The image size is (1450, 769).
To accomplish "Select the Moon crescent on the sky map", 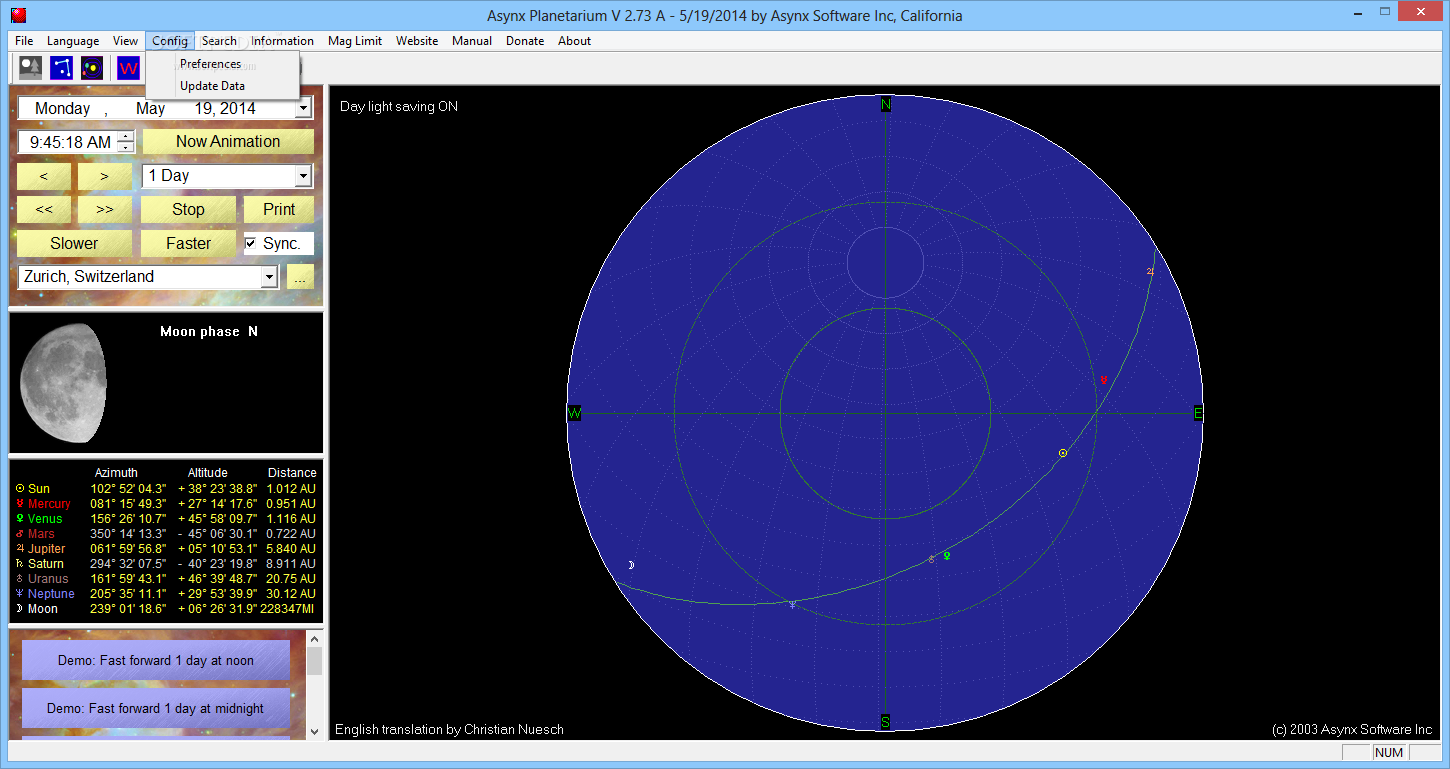I will [x=631, y=566].
